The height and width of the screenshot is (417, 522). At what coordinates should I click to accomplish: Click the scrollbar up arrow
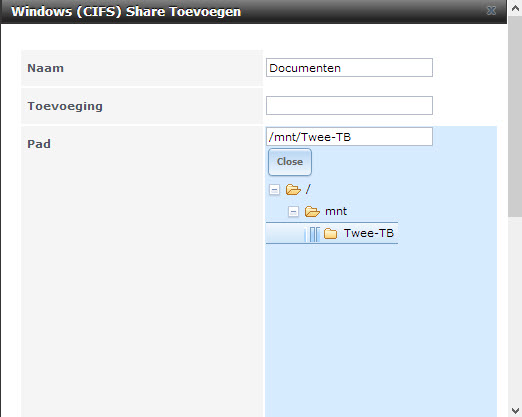515,8
